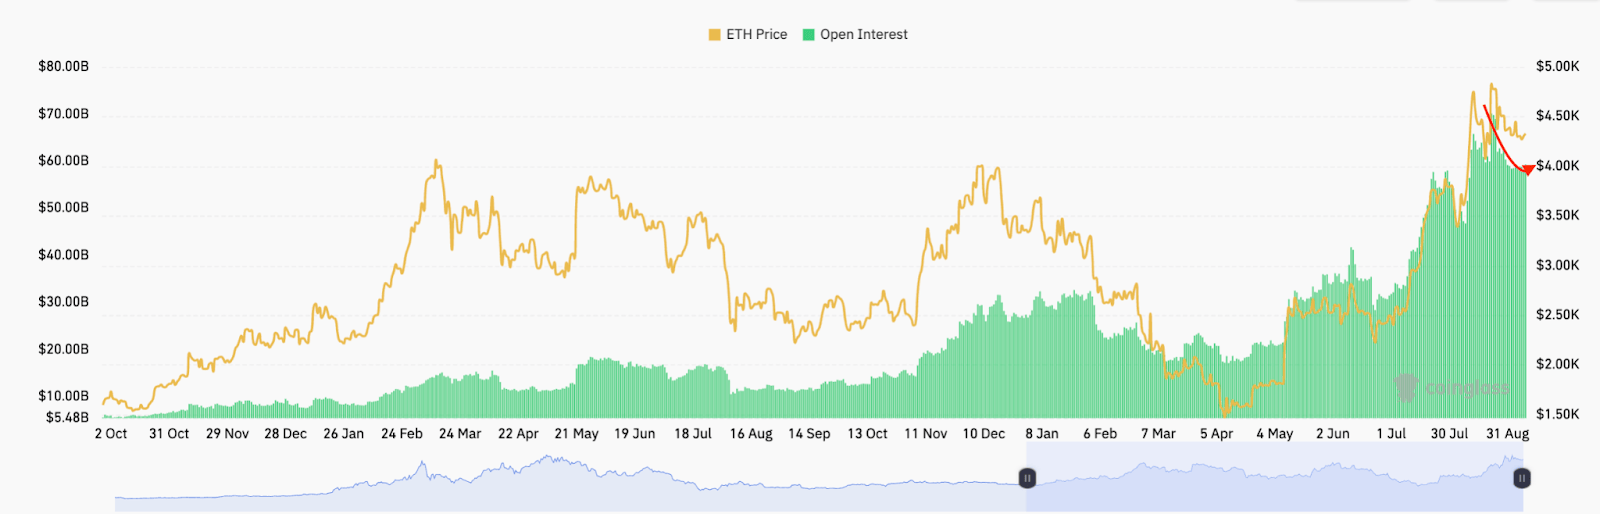
Task: Click the $5.48B left axis label
Action: [67, 417]
